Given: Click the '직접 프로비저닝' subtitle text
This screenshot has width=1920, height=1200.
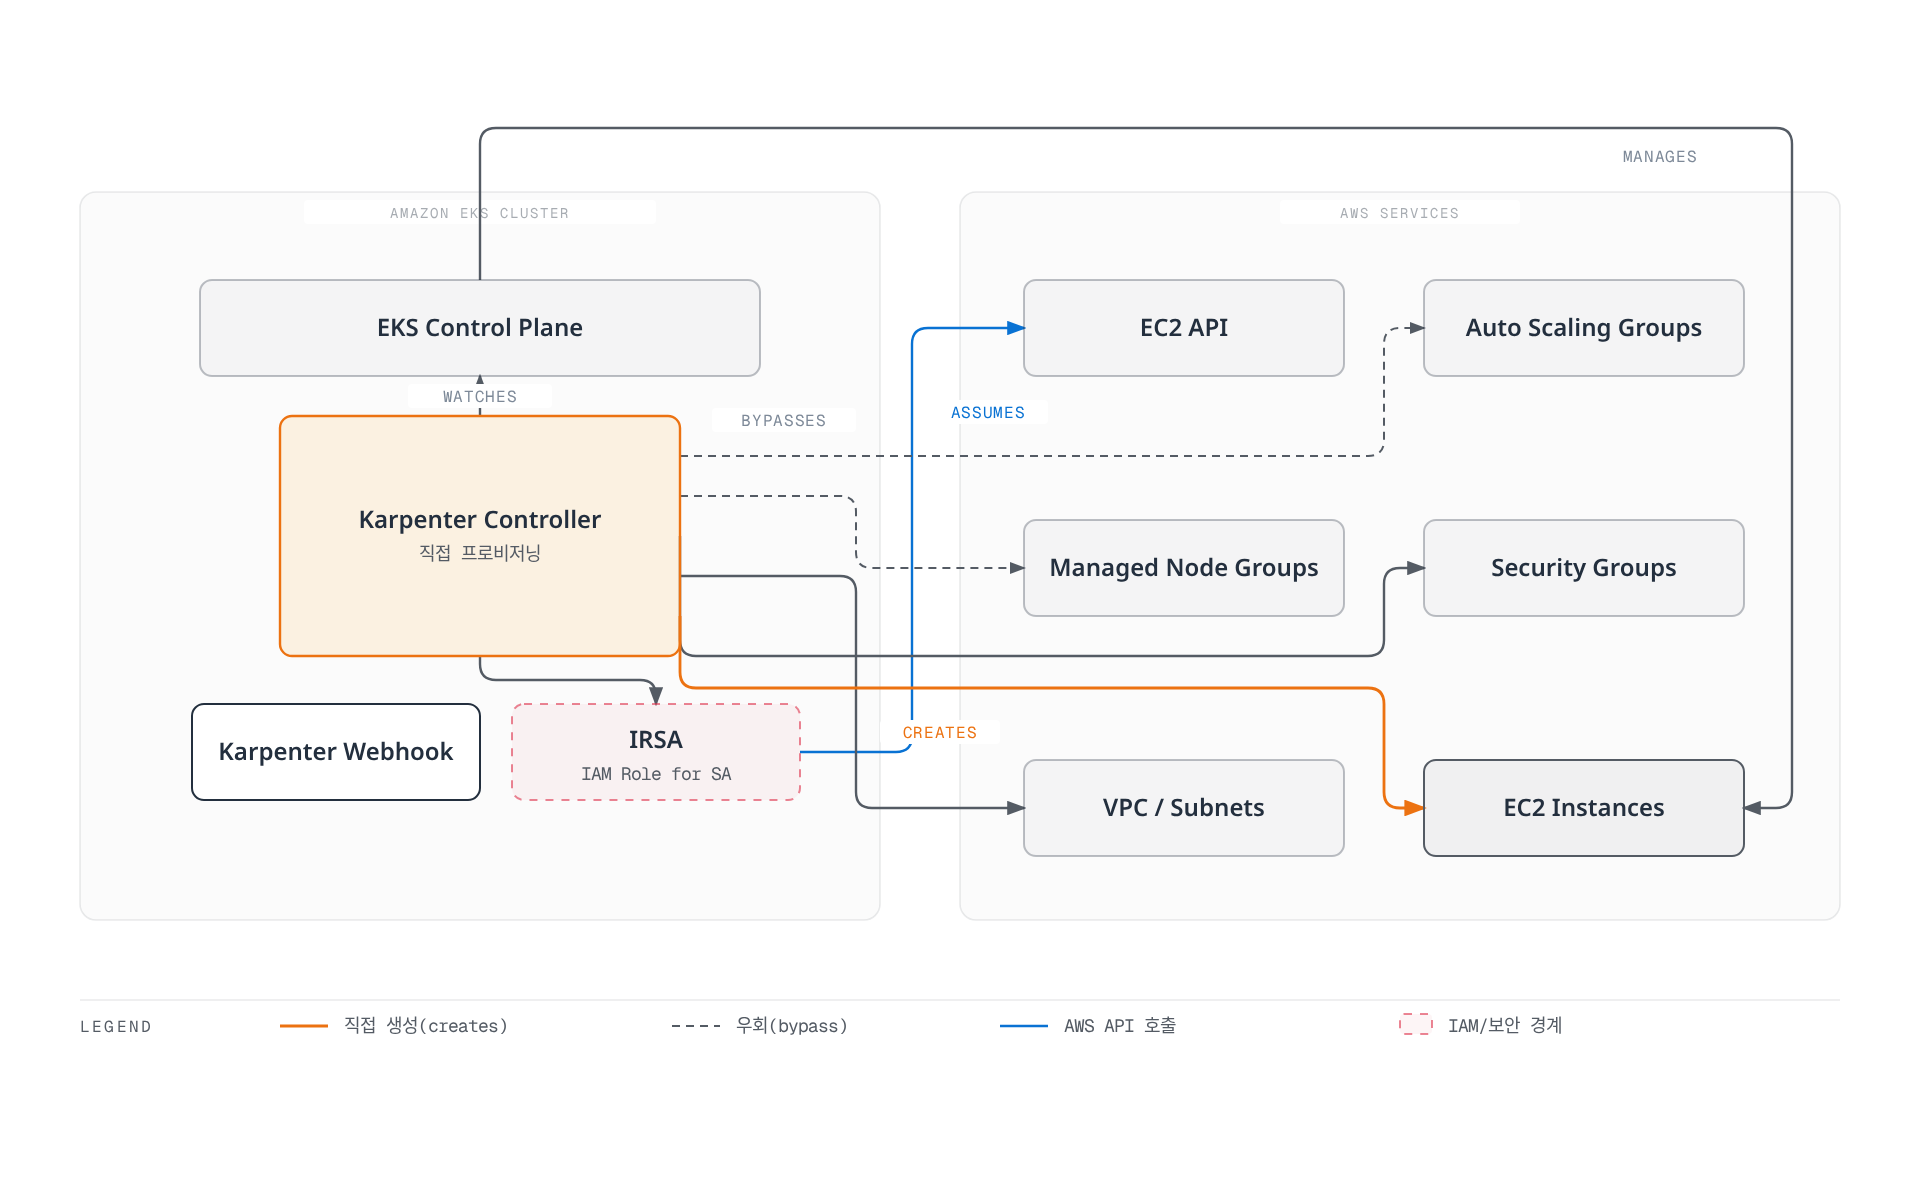Looking at the screenshot, I should (x=480, y=553).
